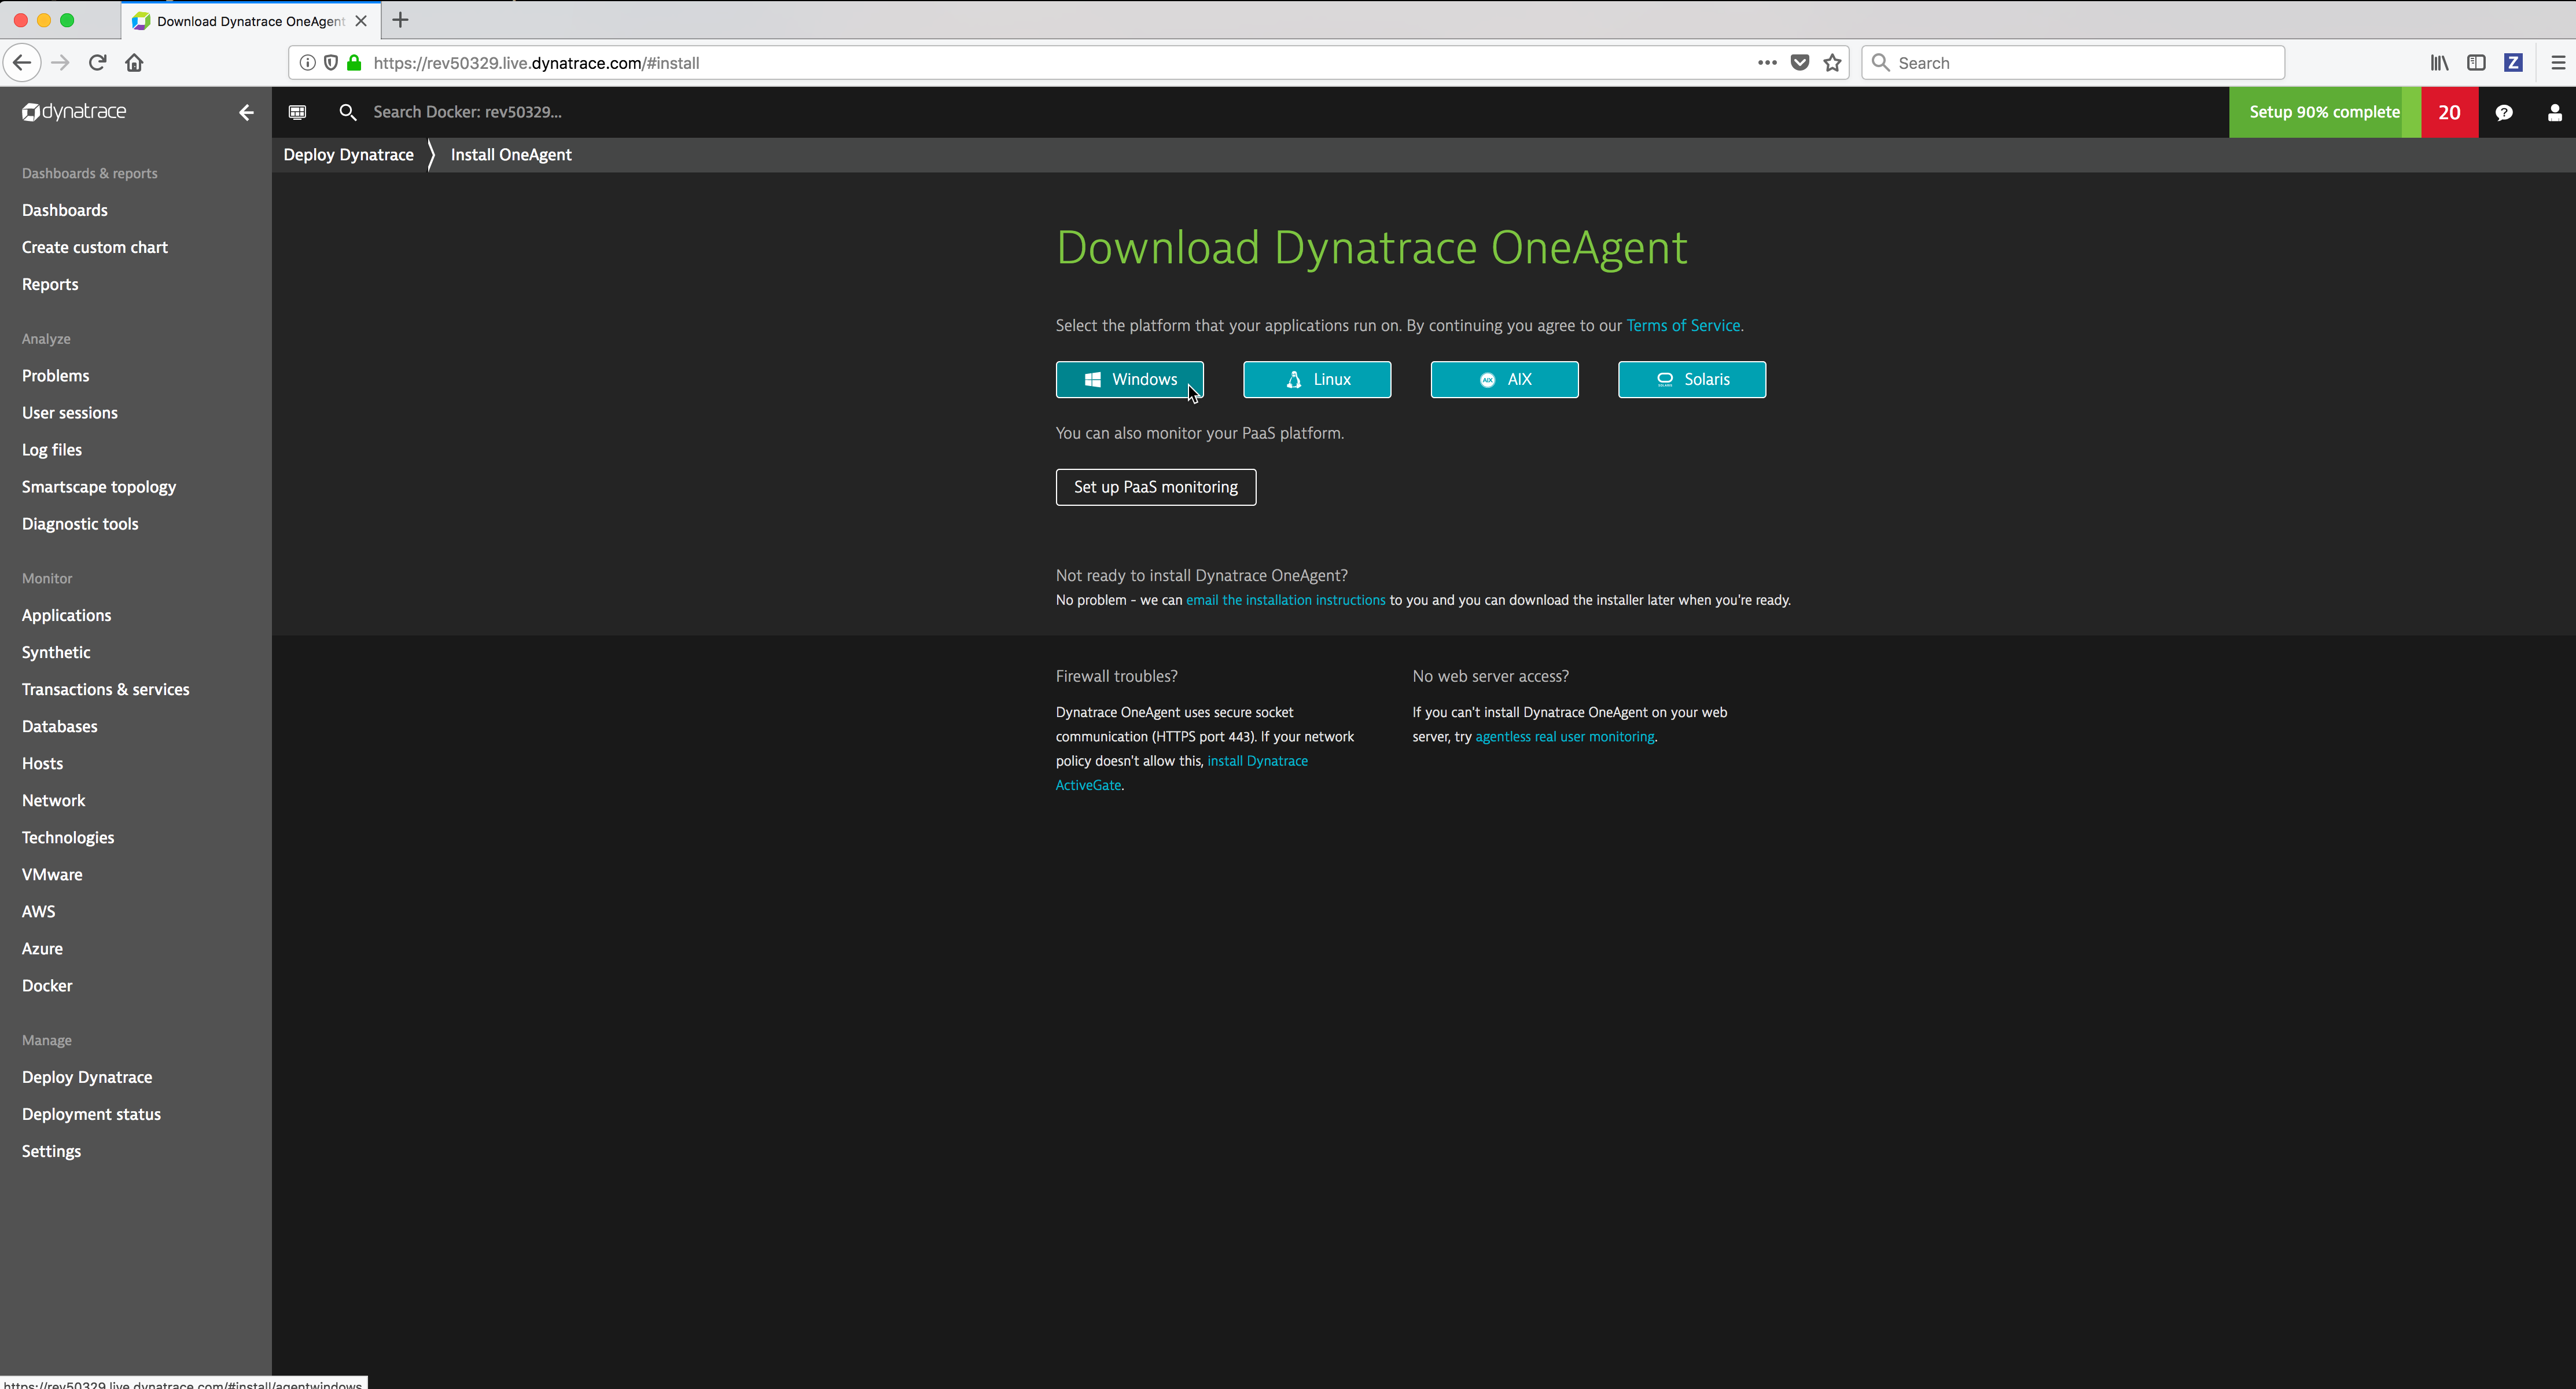Open Smartscape topology

point(99,487)
